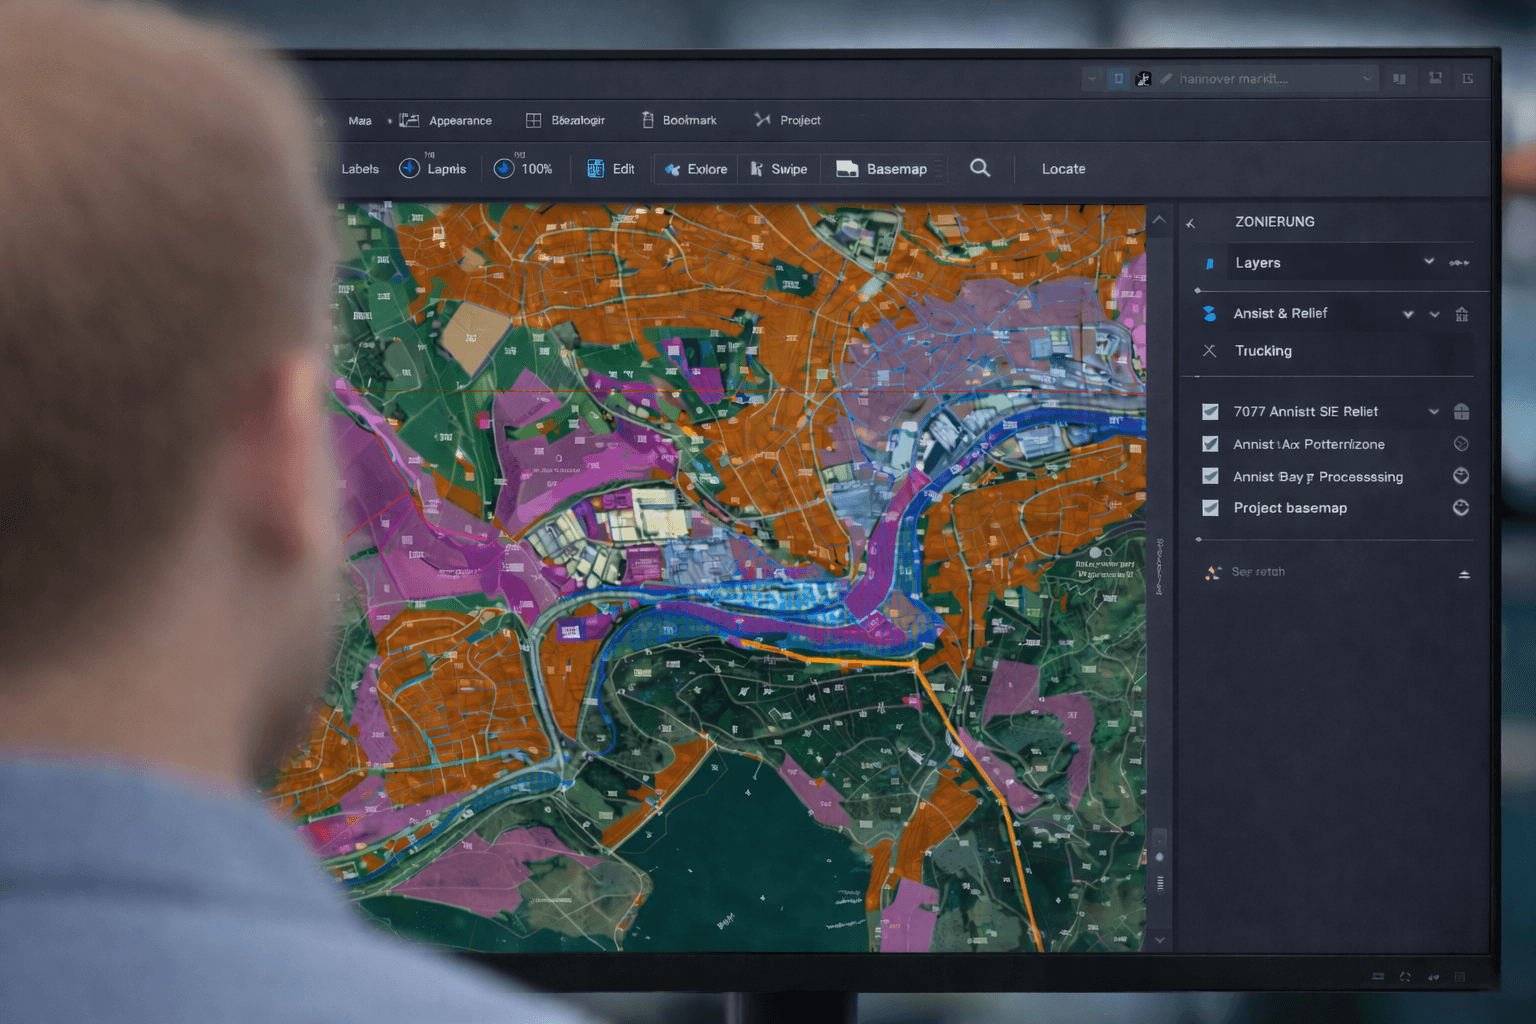This screenshot has height=1024, width=1536.
Task: Open the Basemap gallery
Action: tap(882, 169)
